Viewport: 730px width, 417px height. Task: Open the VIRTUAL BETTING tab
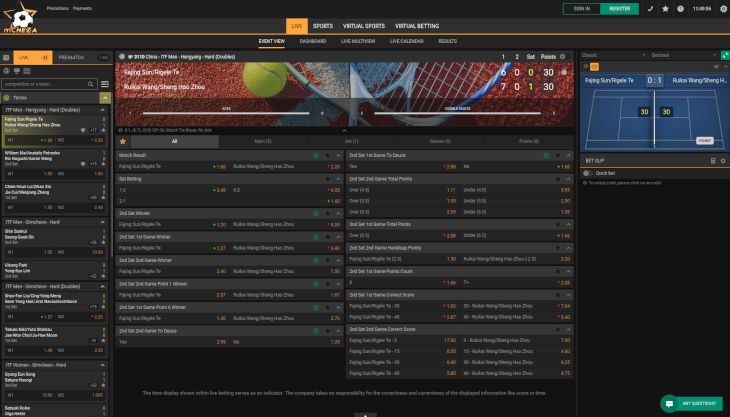click(417, 26)
